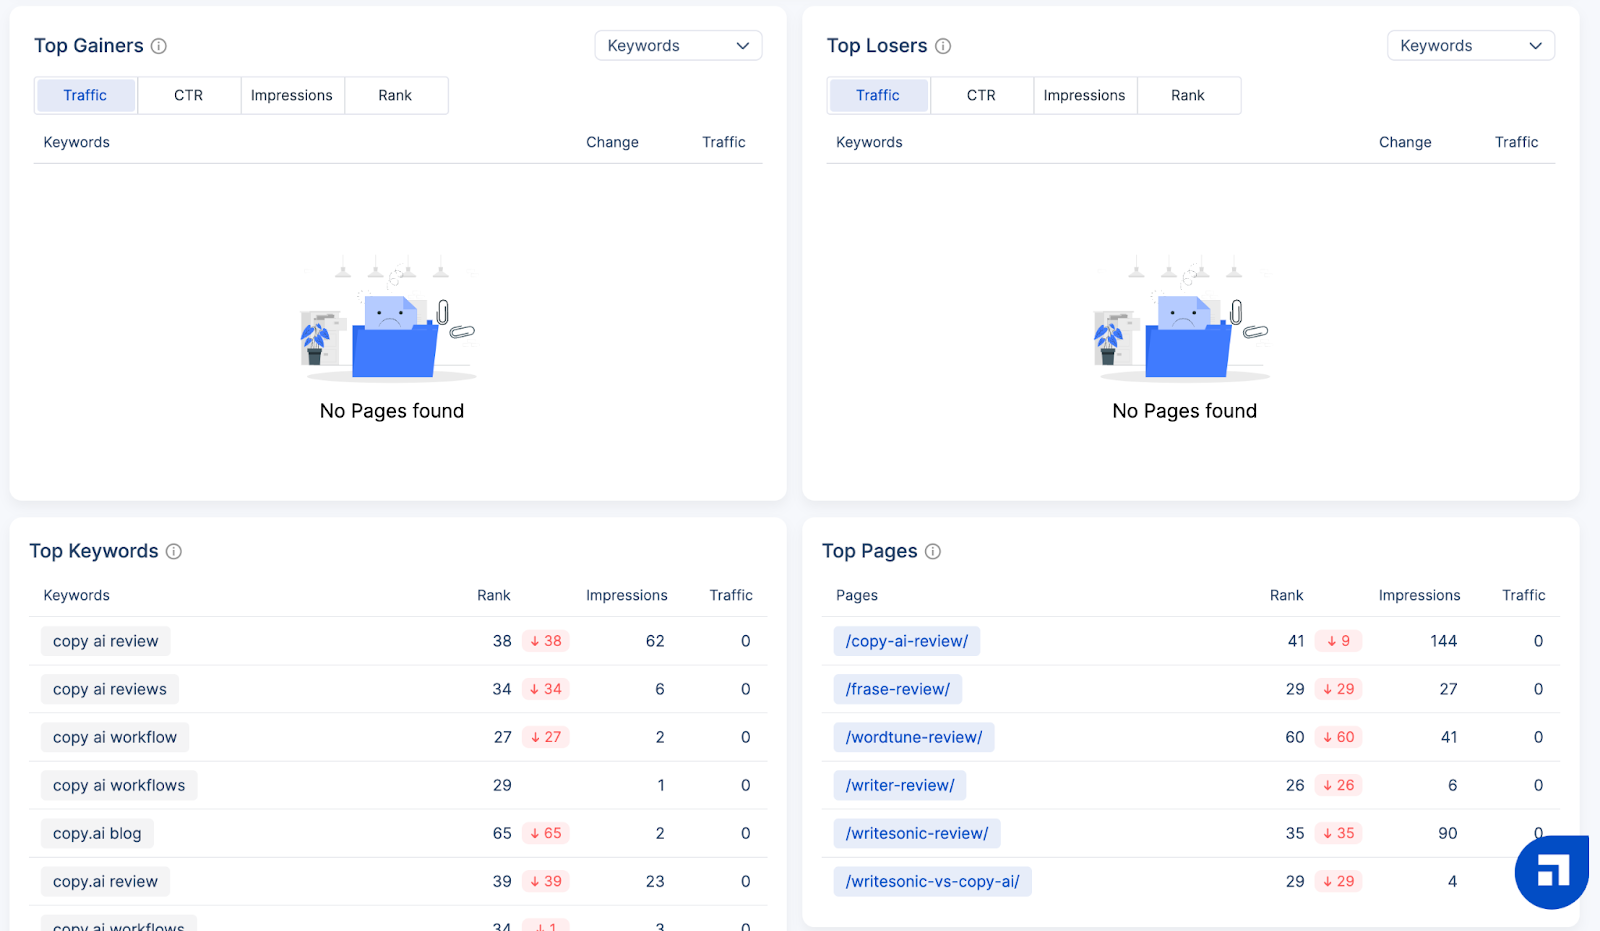The width and height of the screenshot is (1600, 931).
Task: Click the 'copy ai workflow' keyword chip
Action: (115, 737)
